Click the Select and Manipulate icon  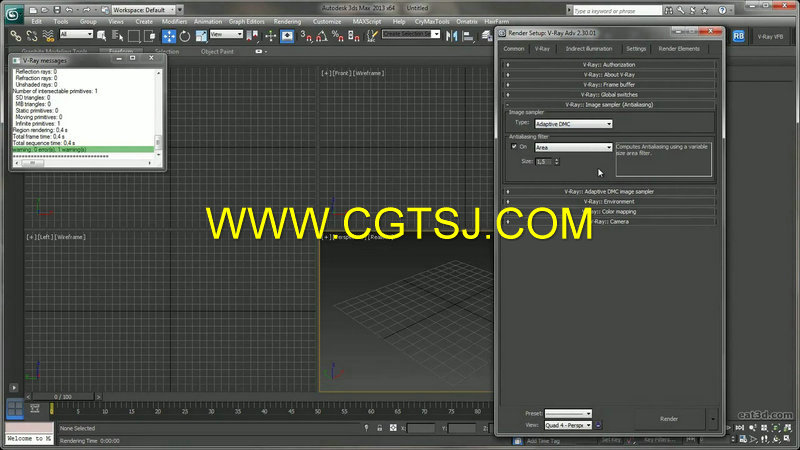(270, 36)
